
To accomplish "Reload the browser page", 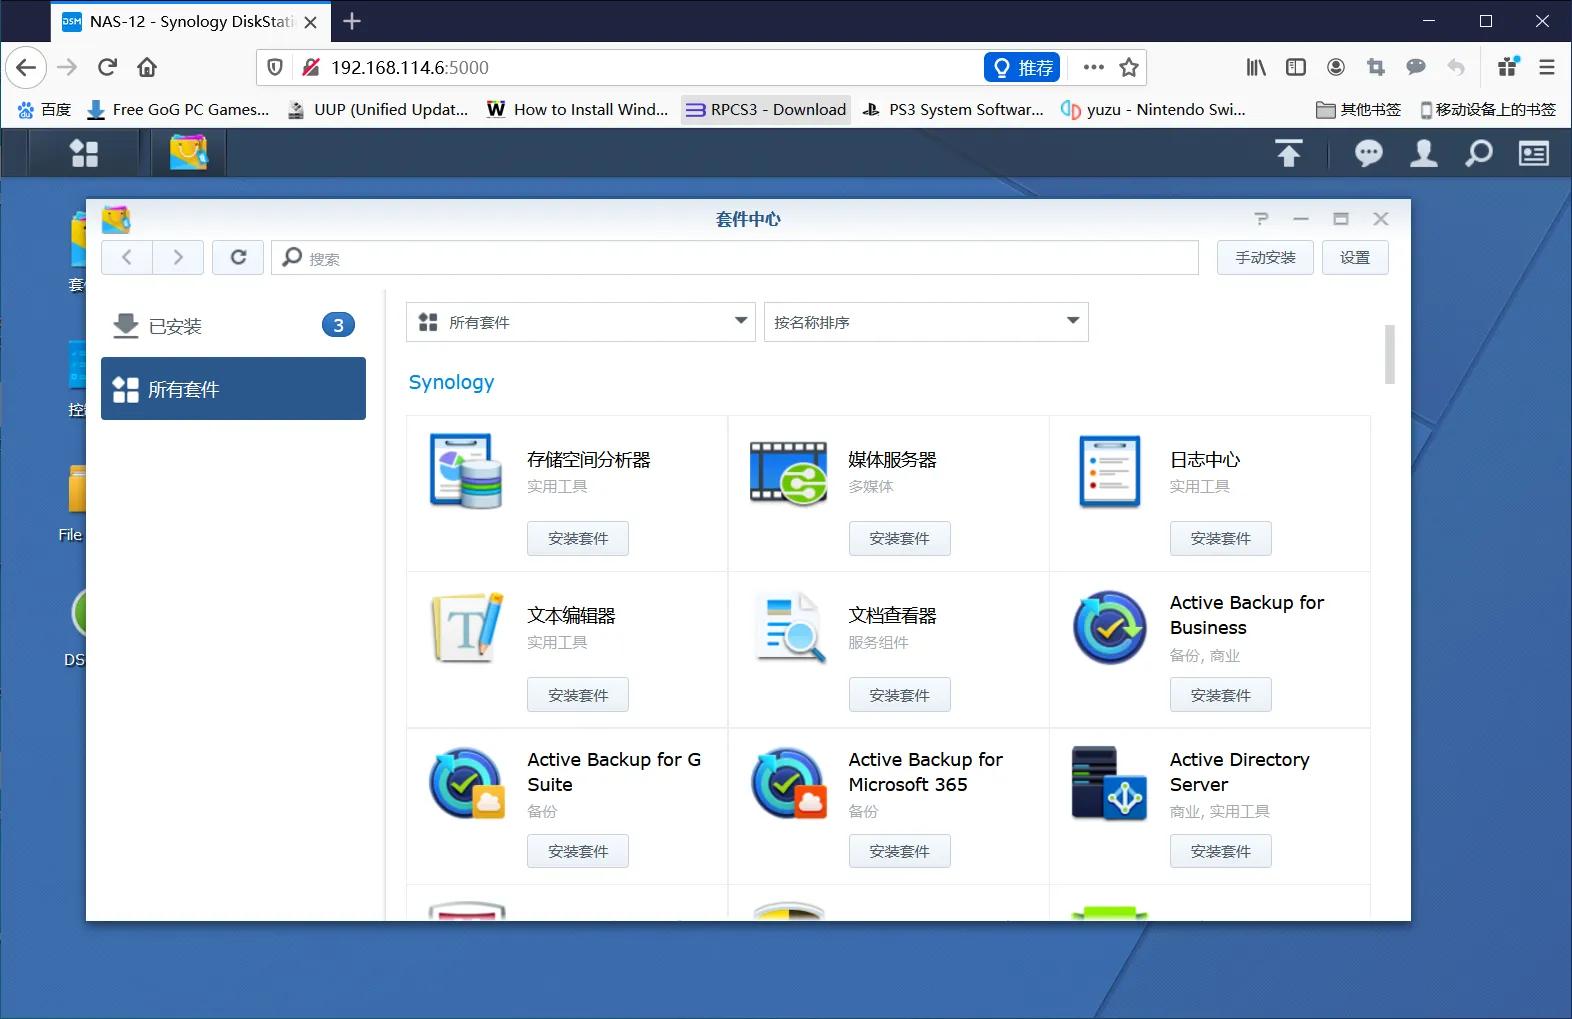I will click(x=107, y=67).
